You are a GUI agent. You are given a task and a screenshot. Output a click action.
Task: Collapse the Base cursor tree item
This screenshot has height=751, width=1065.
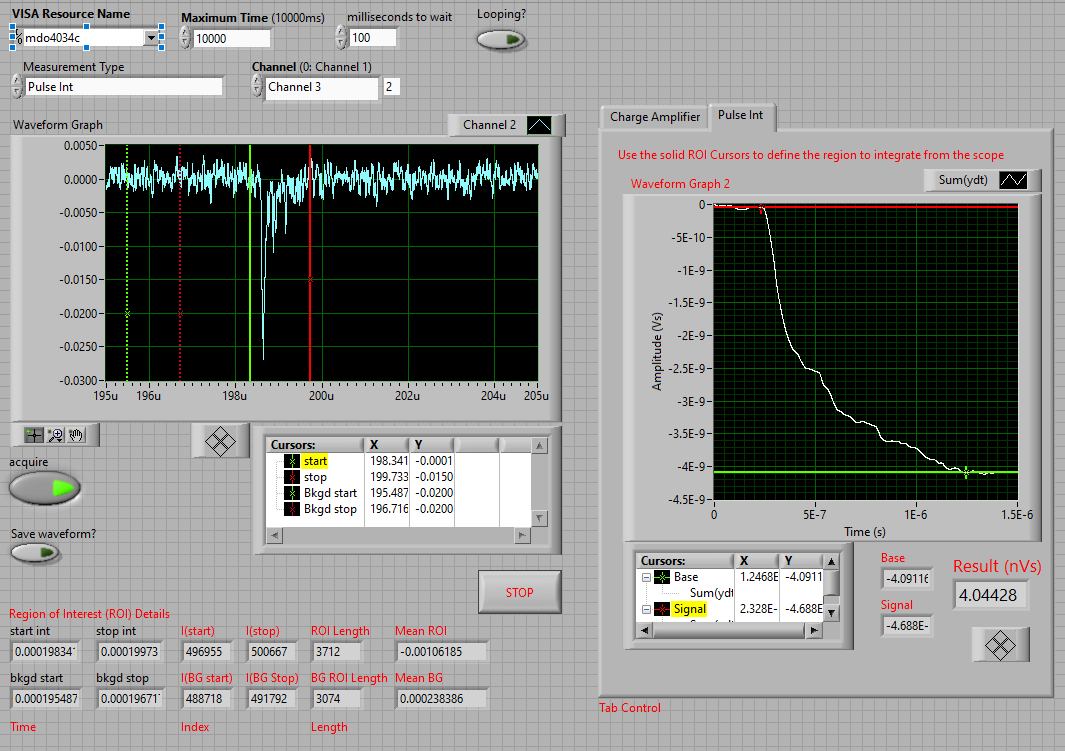coord(645,578)
